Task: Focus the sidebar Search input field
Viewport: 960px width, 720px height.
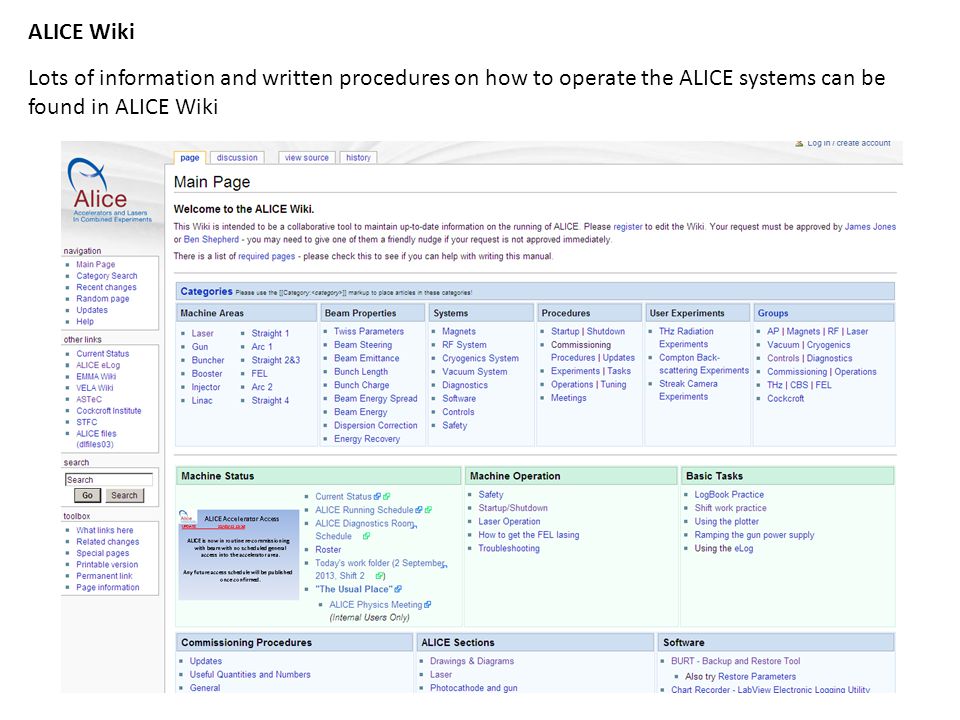Action: pyautogui.click(x=109, y=479)
